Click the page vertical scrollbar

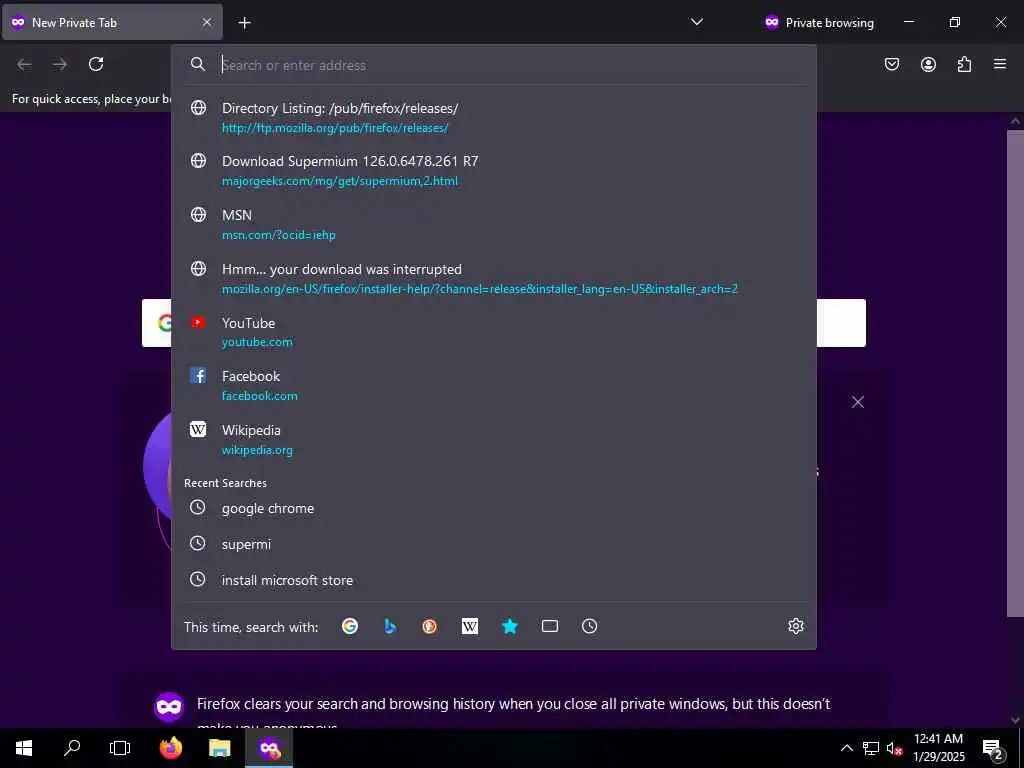[x=1015, y=372]
